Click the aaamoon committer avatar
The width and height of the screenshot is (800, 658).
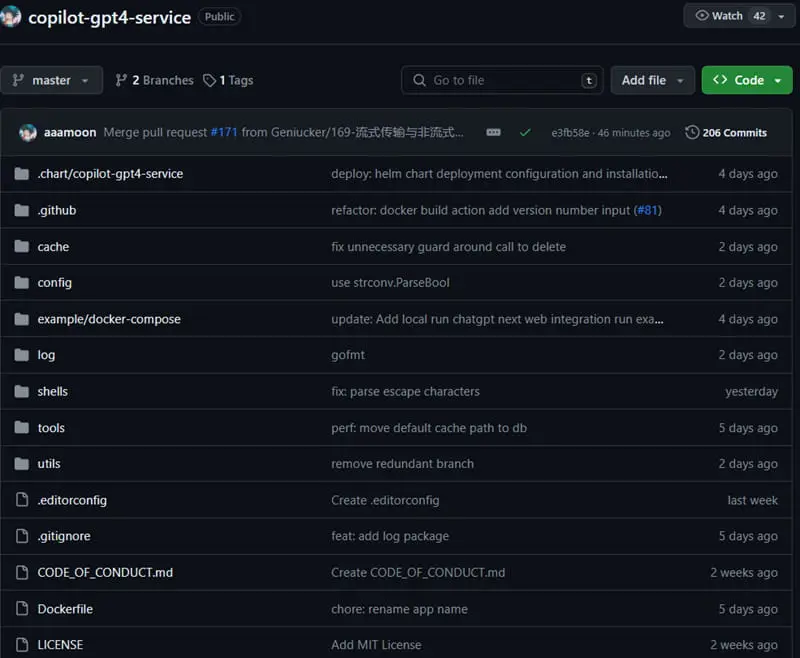click(27, 132)
